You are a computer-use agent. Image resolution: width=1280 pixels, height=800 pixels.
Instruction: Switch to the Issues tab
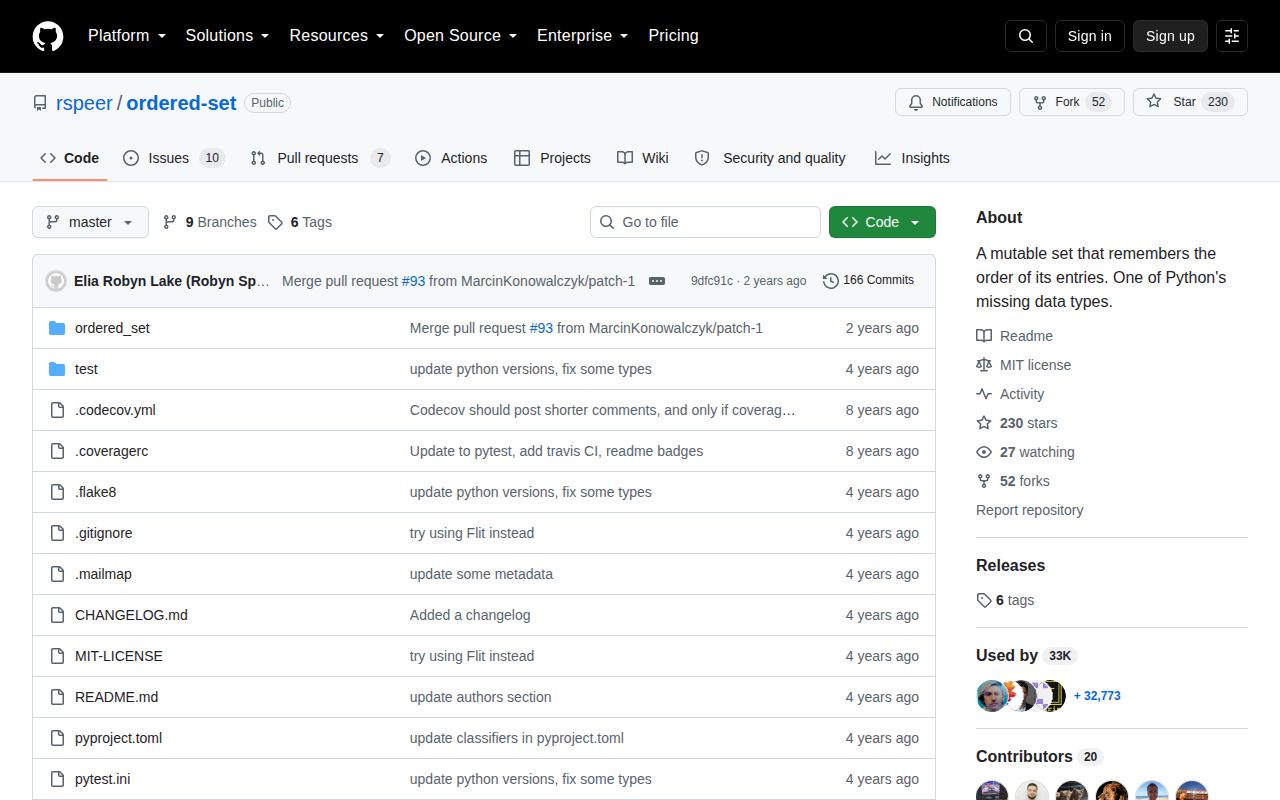pos(173,158)
